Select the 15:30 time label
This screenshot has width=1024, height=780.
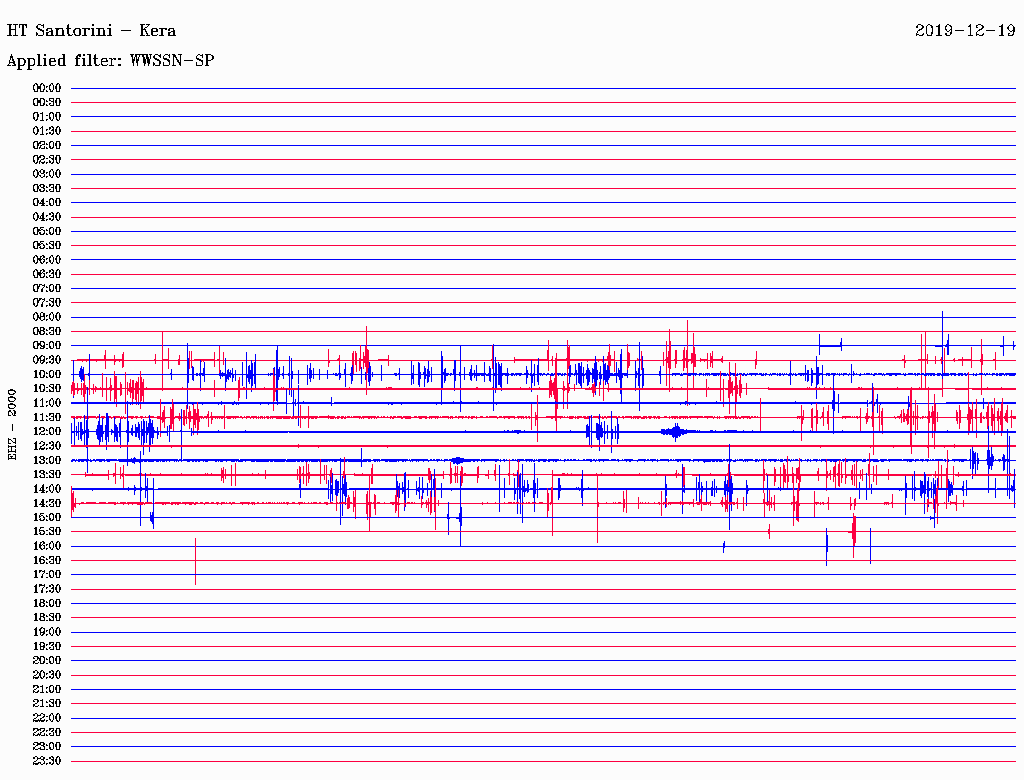pyautogui.click(x=47, y=532)
